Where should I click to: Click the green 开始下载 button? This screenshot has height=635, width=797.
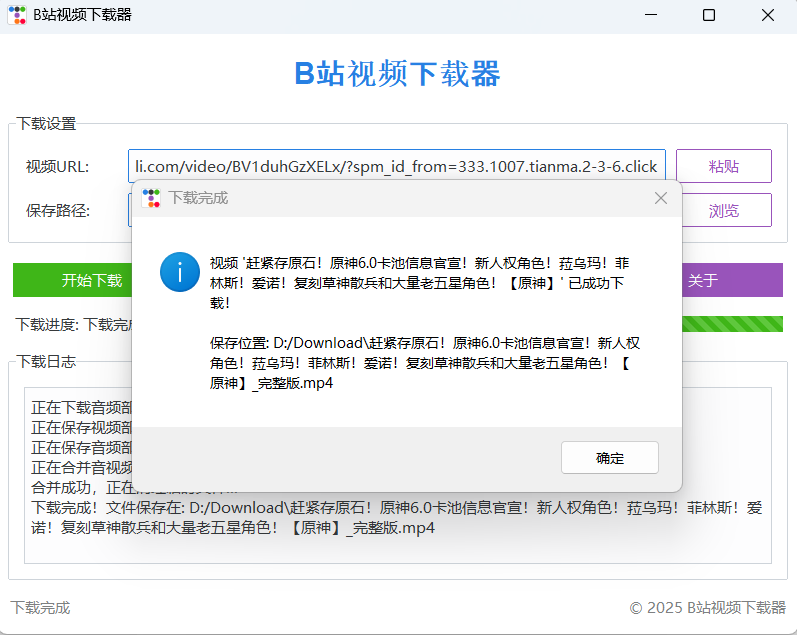click(73, 280)
